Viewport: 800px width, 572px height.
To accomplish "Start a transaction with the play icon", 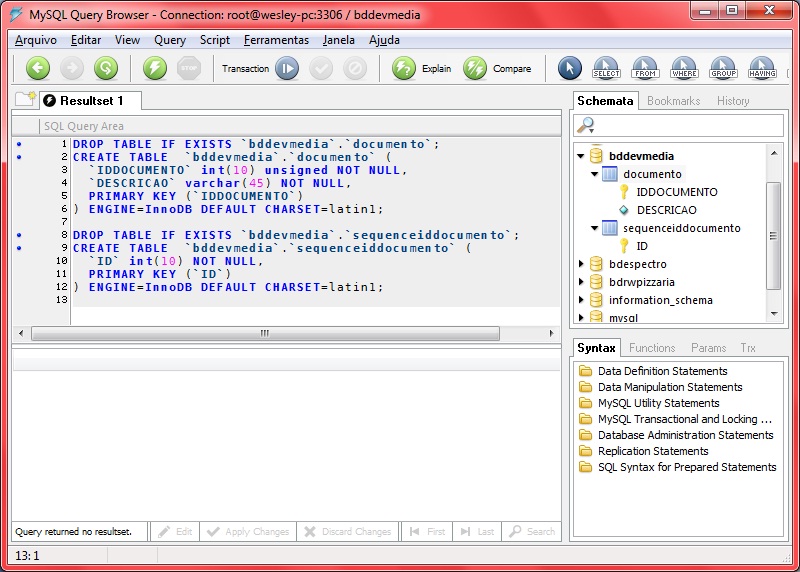I will click(287, 68).
